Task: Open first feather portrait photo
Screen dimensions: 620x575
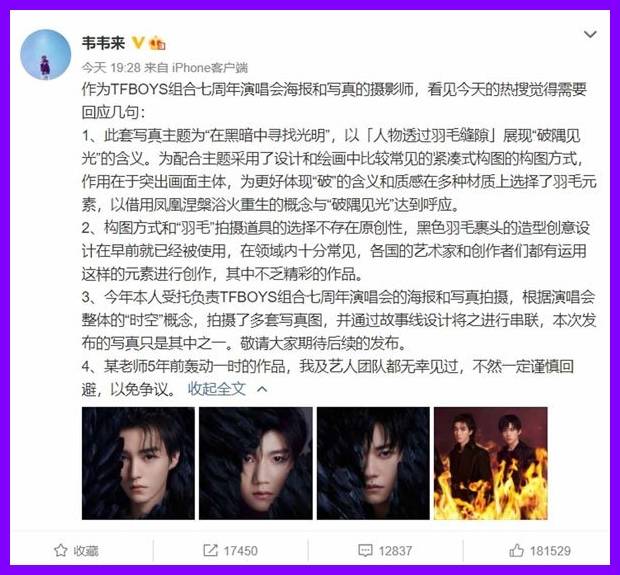Action: (x=138, y=463)
